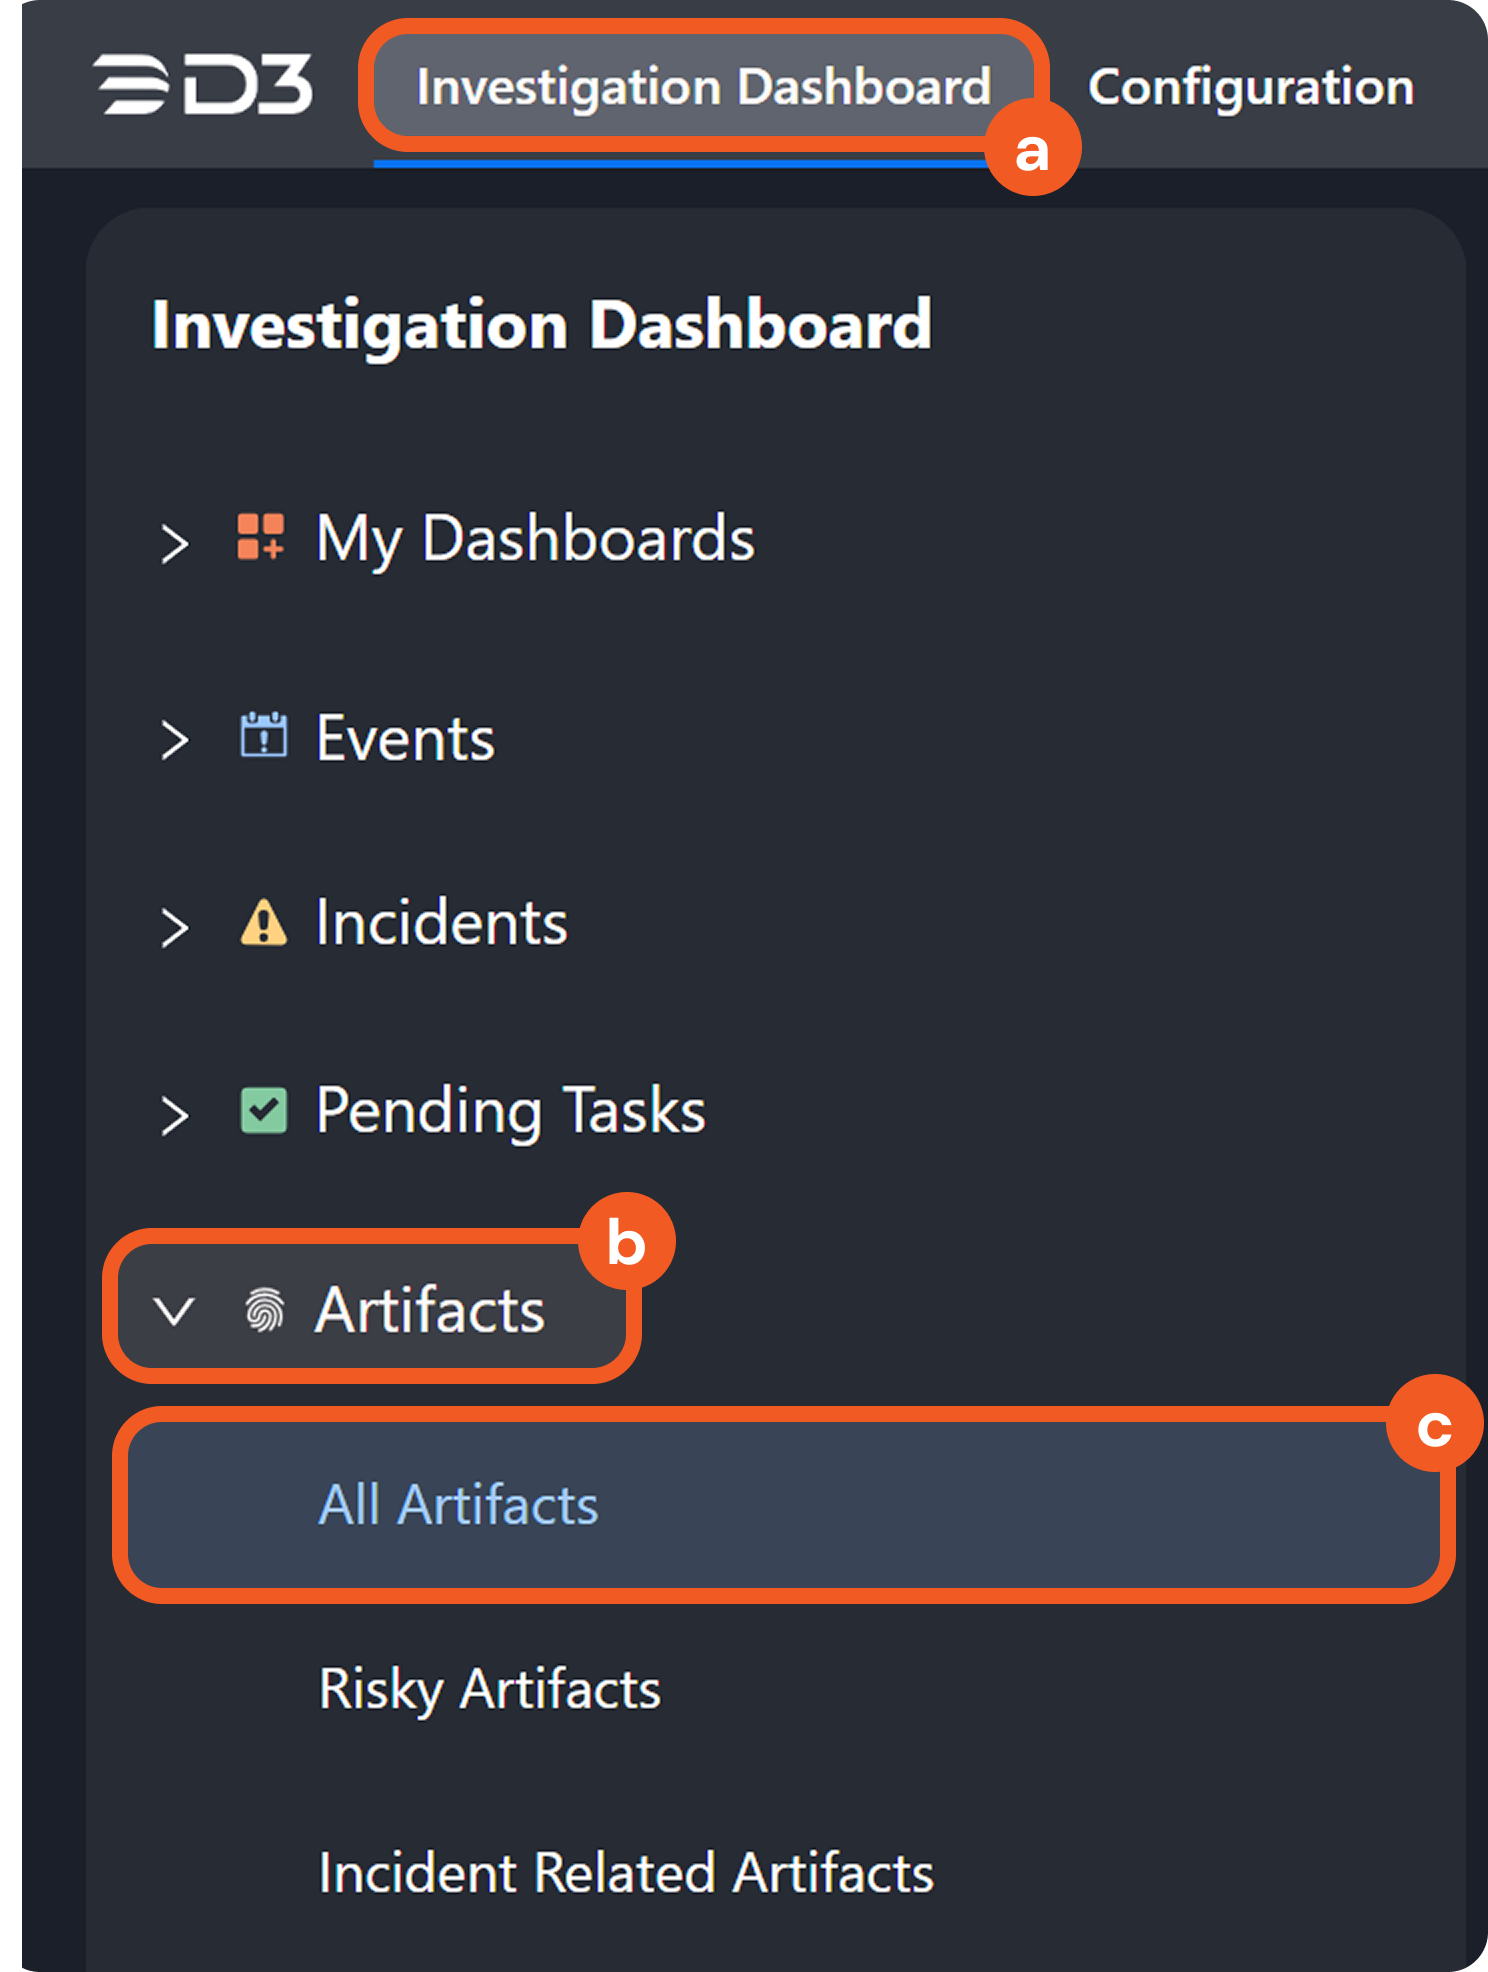Image resolution: width=1488 pixels, height=1972 pixels.
Task: Collapse the Artifacts section chevron
Action: (174, 1311)
